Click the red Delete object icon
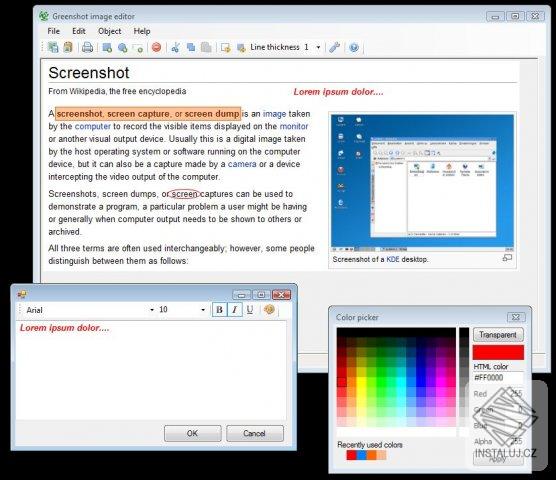Screen dimensions: 556x480 (156, 47)
